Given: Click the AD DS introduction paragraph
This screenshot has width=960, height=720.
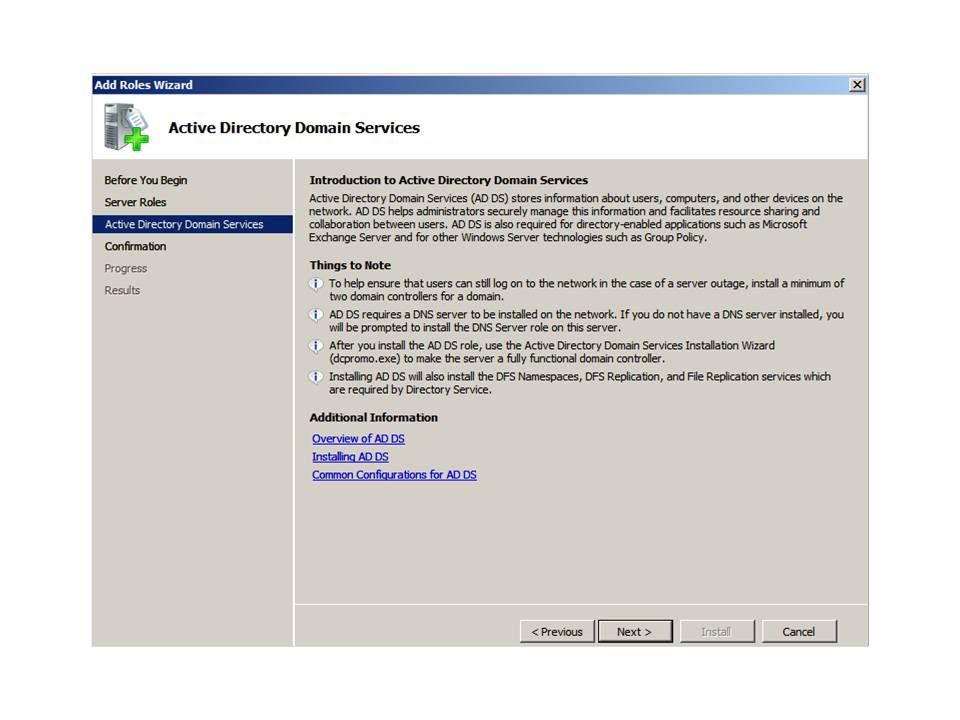Looking at the screenshot, I should pyautogui.click(x=576, y=217).
